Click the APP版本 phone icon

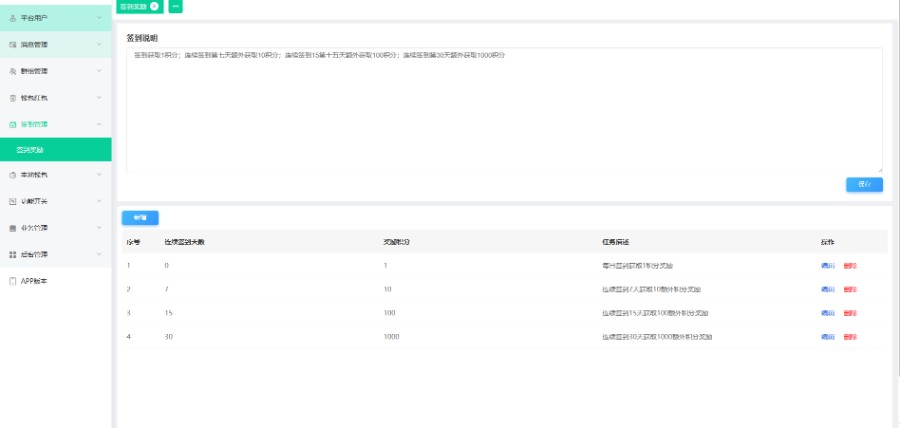point(13,281)
